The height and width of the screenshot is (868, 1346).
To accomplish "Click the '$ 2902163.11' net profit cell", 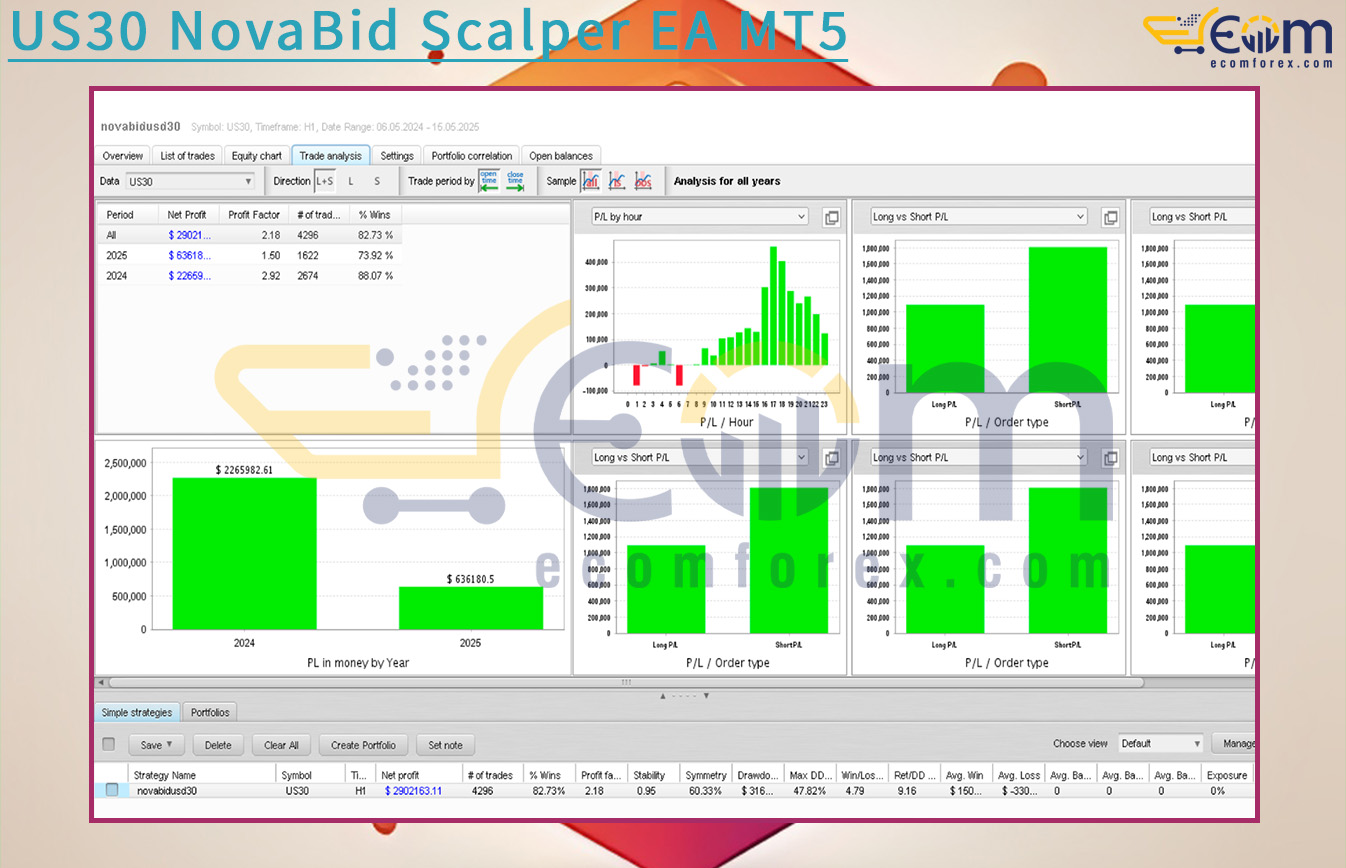I will point(413,790).
